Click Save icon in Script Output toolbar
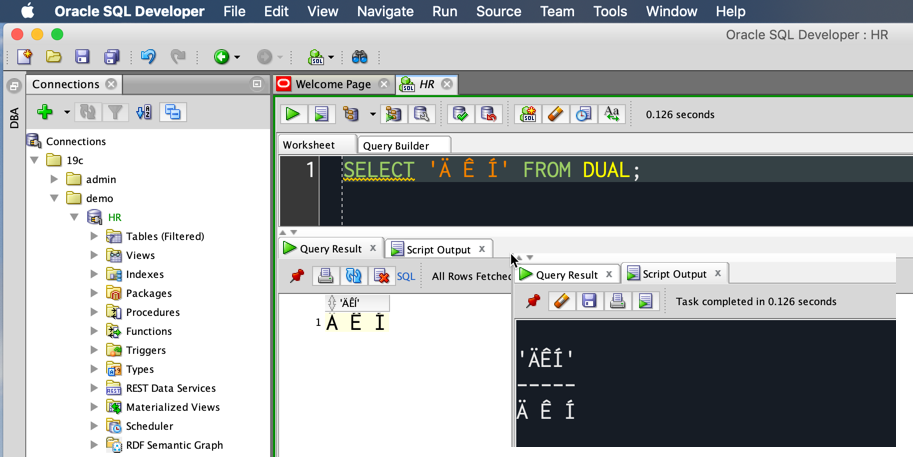Viewport: 913px width, 457px height. tap(589, 301)
